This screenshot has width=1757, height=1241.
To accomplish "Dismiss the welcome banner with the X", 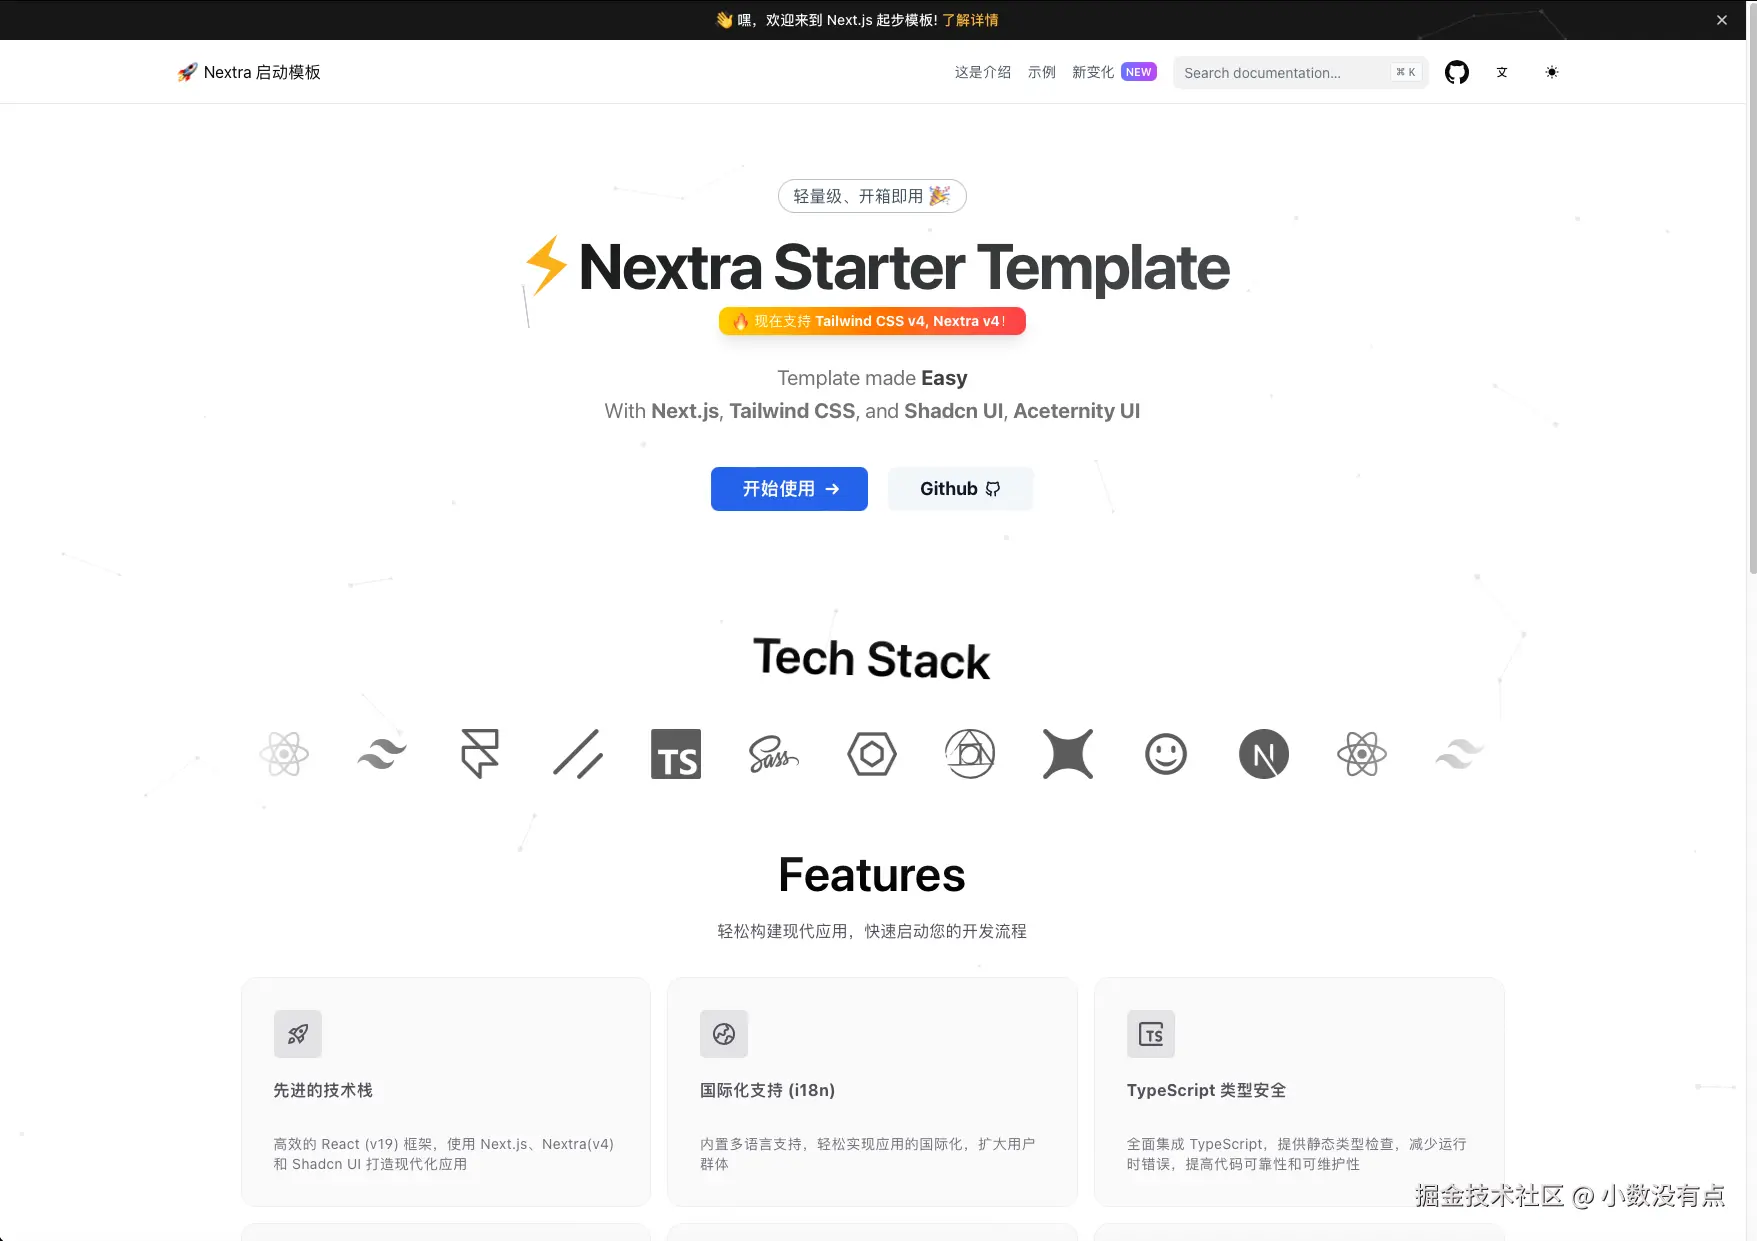I will [x=1722, y=20].
